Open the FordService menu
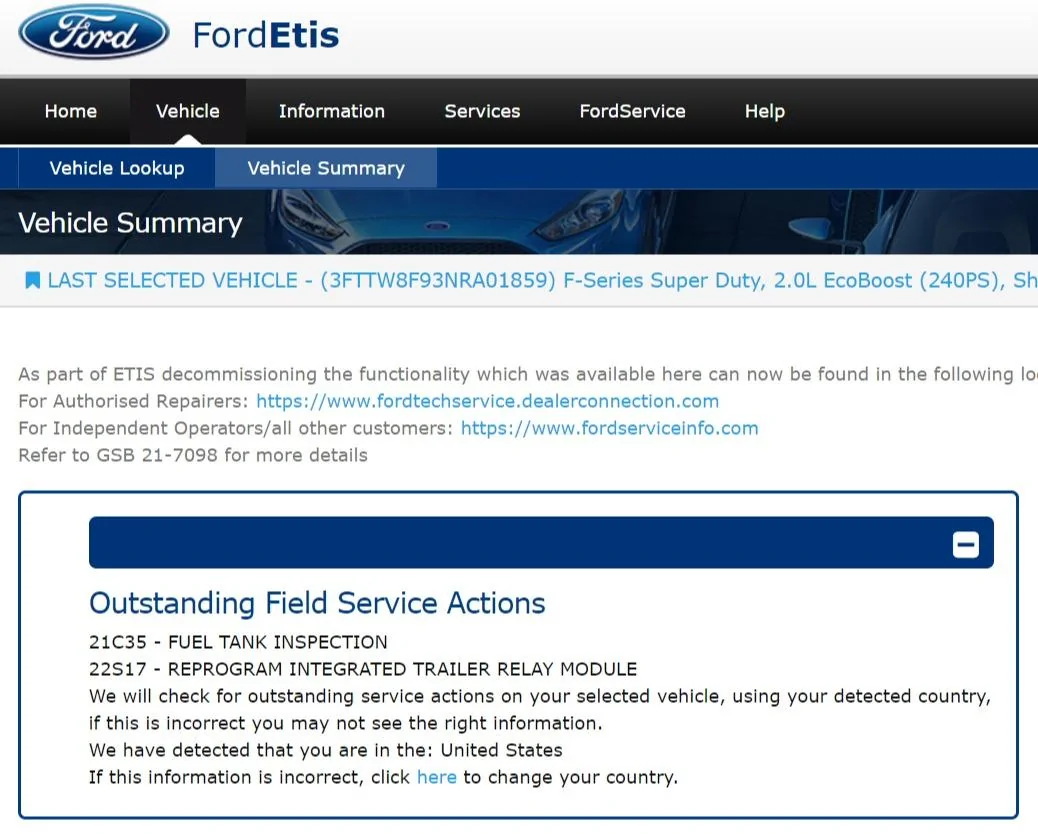Screen dimensions: 1038x834 pos(632,111)
